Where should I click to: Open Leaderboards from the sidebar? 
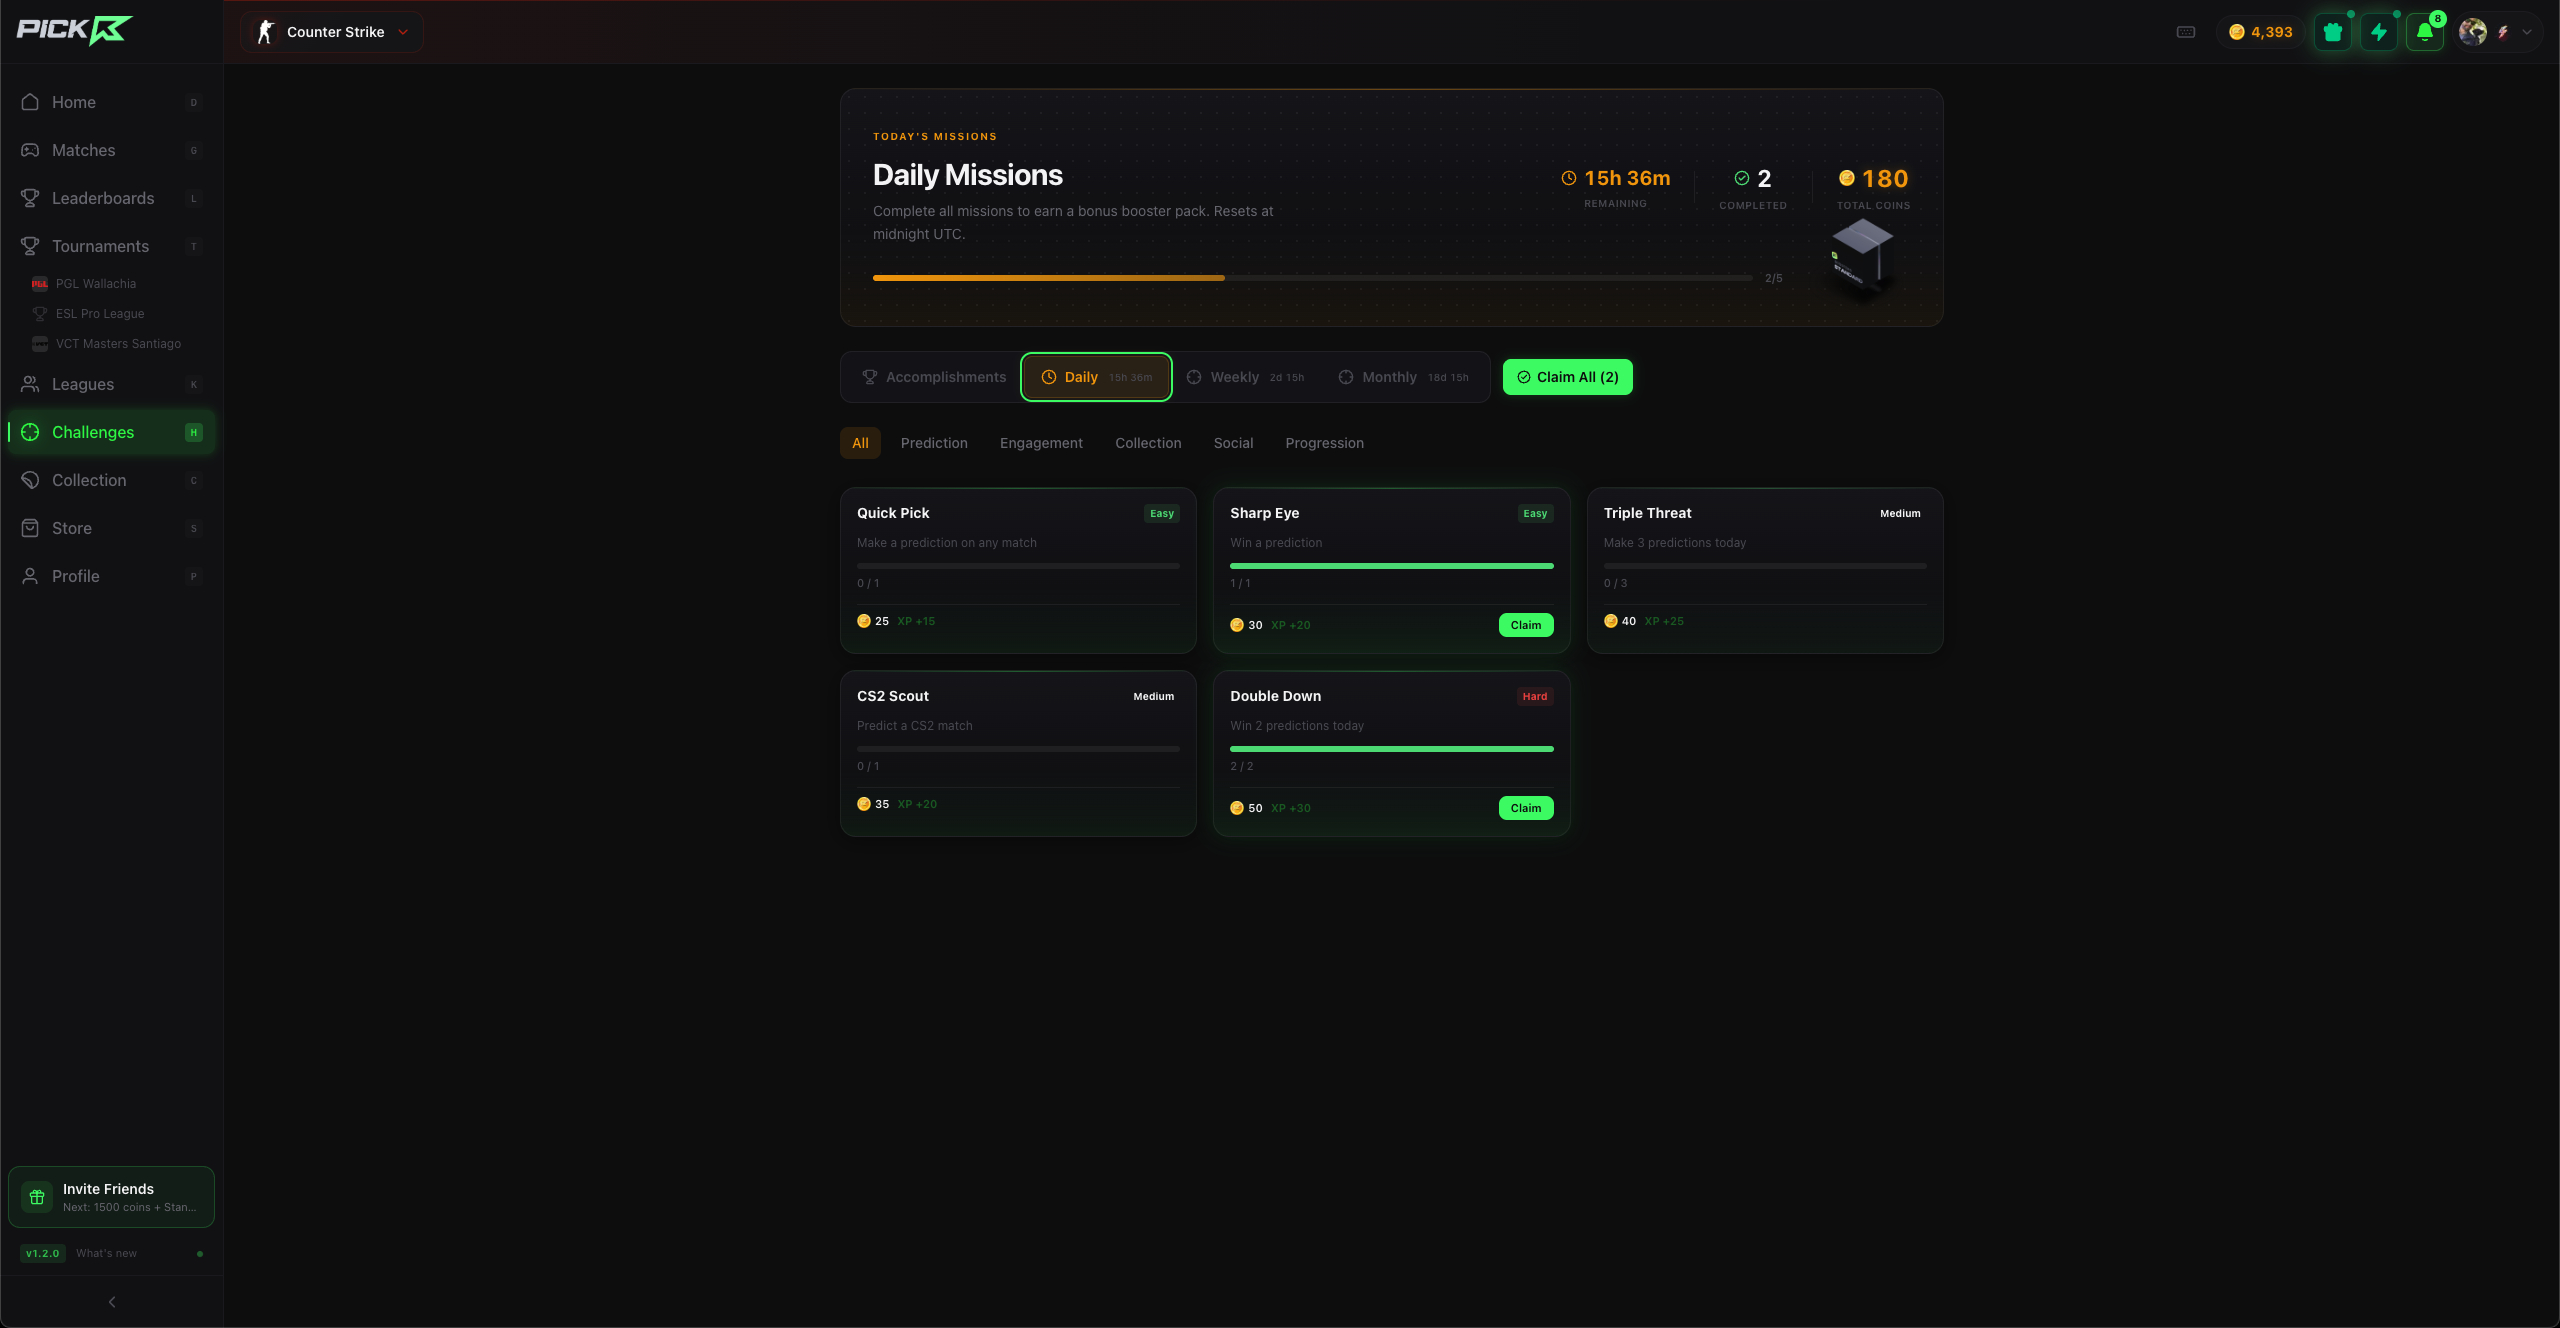click(103, 198)
